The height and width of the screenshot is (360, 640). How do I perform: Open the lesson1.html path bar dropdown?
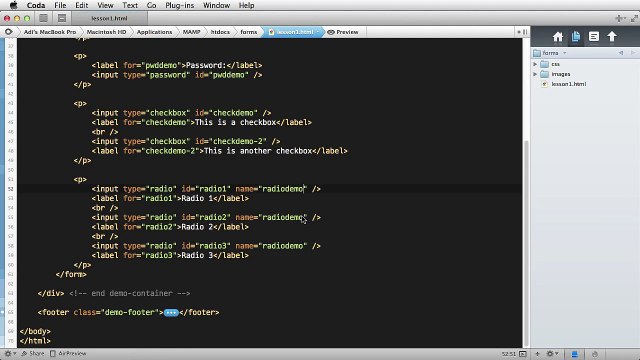click(317, 32)
